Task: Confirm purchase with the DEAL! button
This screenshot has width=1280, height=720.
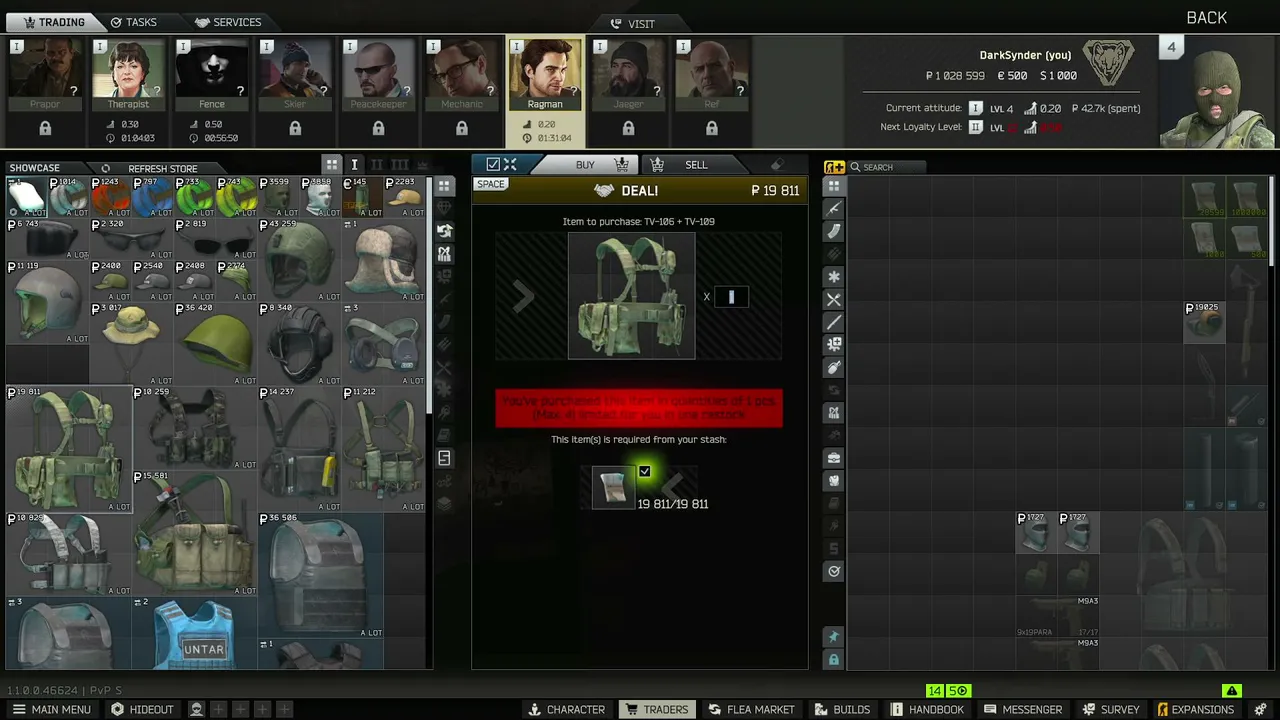Action: click(640, 191)
